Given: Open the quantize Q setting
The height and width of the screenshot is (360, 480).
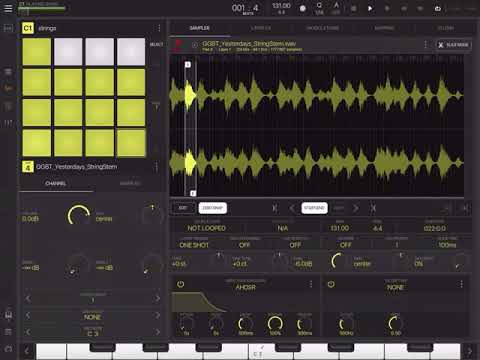Looking at the screenshot, I should pyautogui.click(x=319, y=8).
